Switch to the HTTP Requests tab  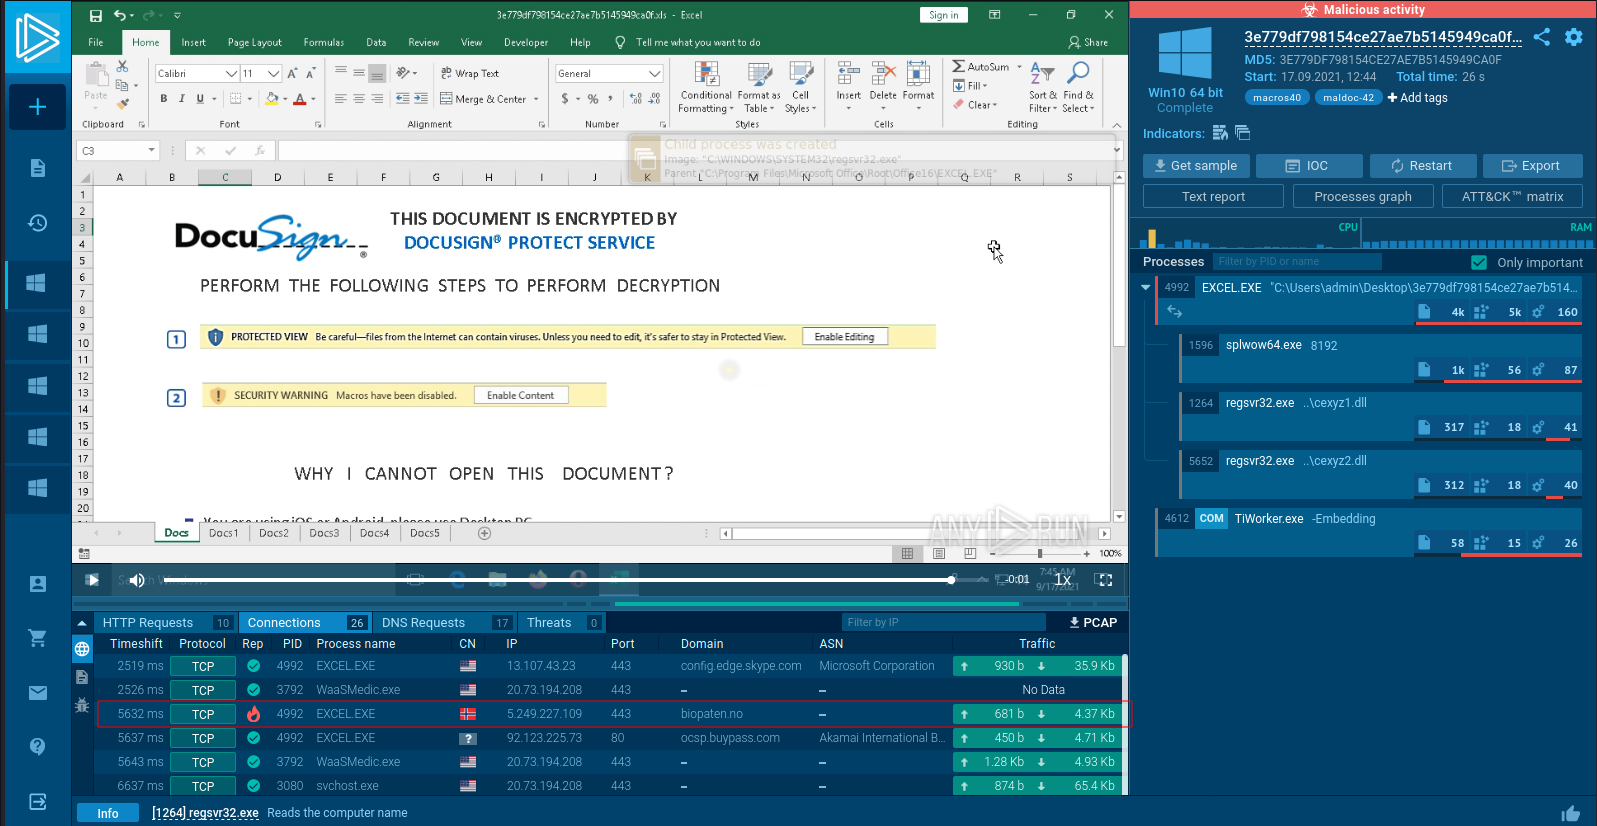(167, 622)
